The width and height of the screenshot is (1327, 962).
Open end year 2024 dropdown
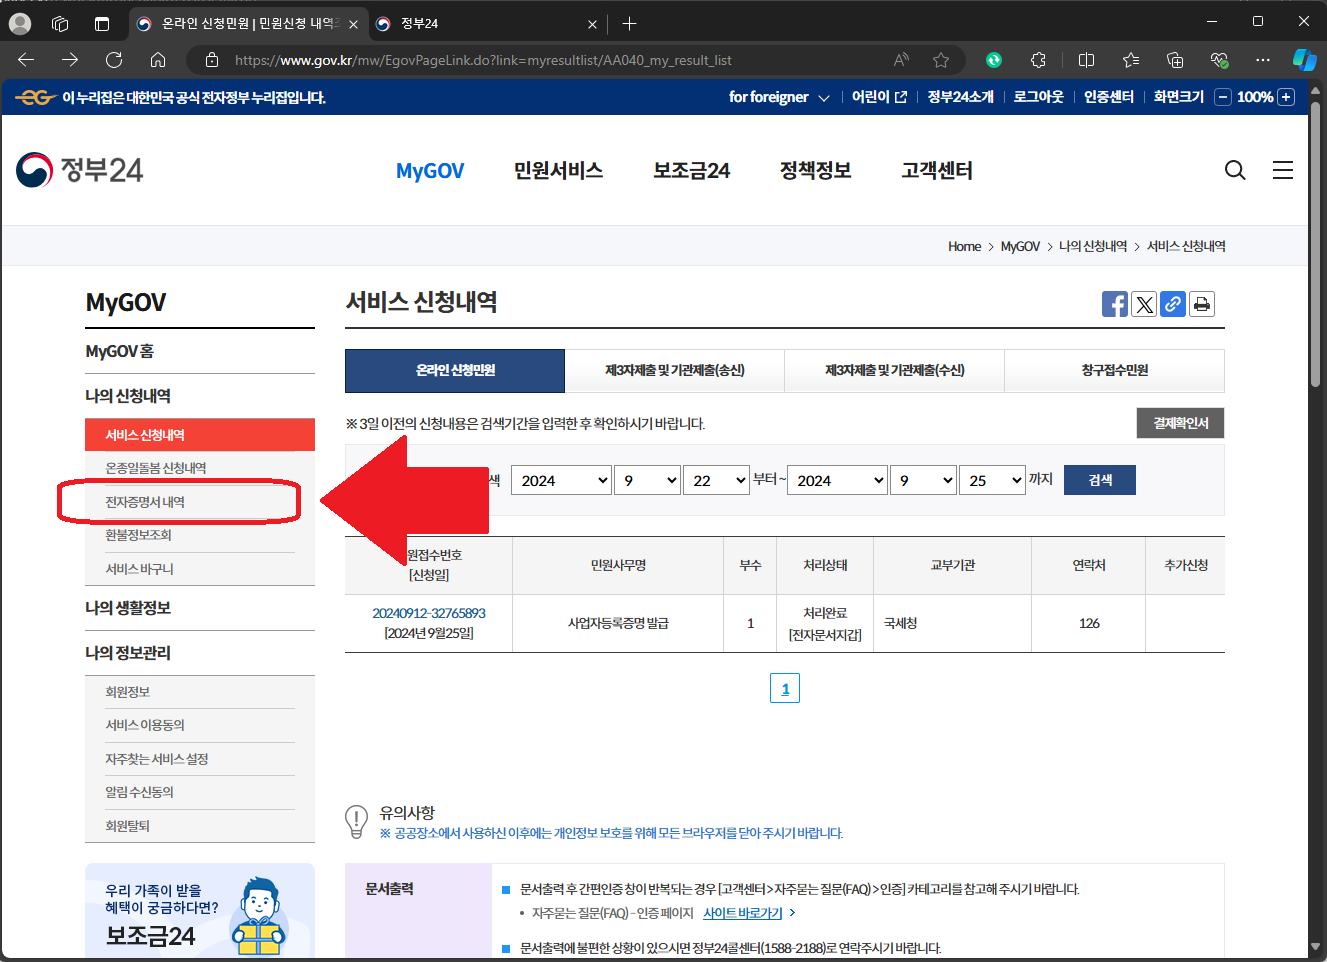click(x=837, y=480)
